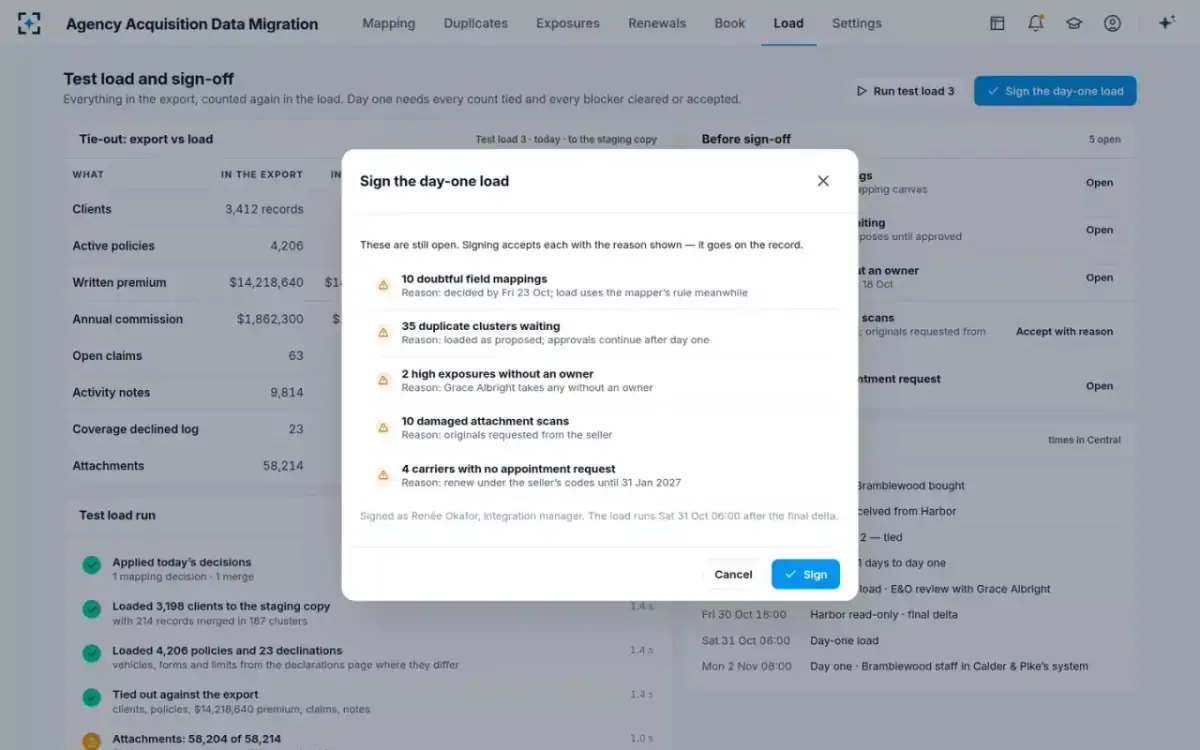
Task: Click green check for Loaded 3,198 clients
Action: [91, 610]
